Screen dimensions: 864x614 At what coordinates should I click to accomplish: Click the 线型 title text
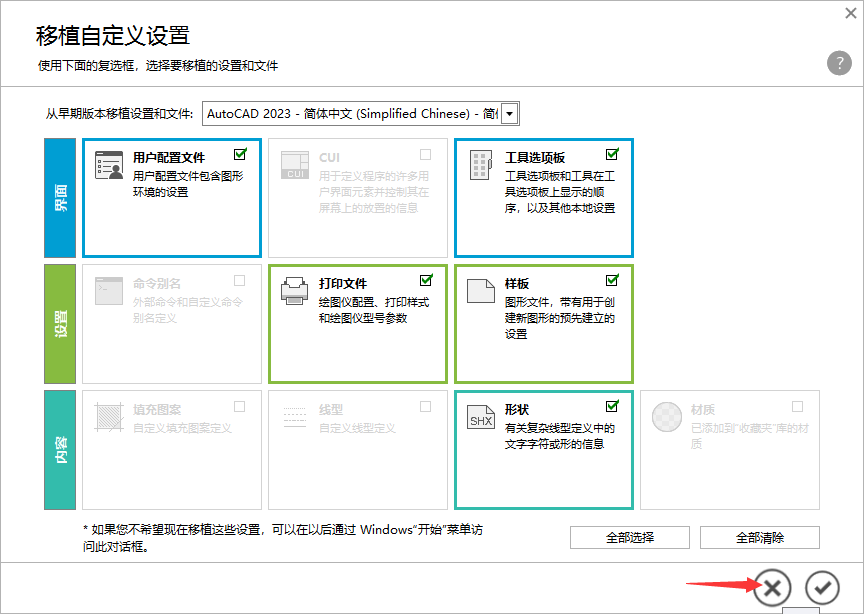click(331, 410)
